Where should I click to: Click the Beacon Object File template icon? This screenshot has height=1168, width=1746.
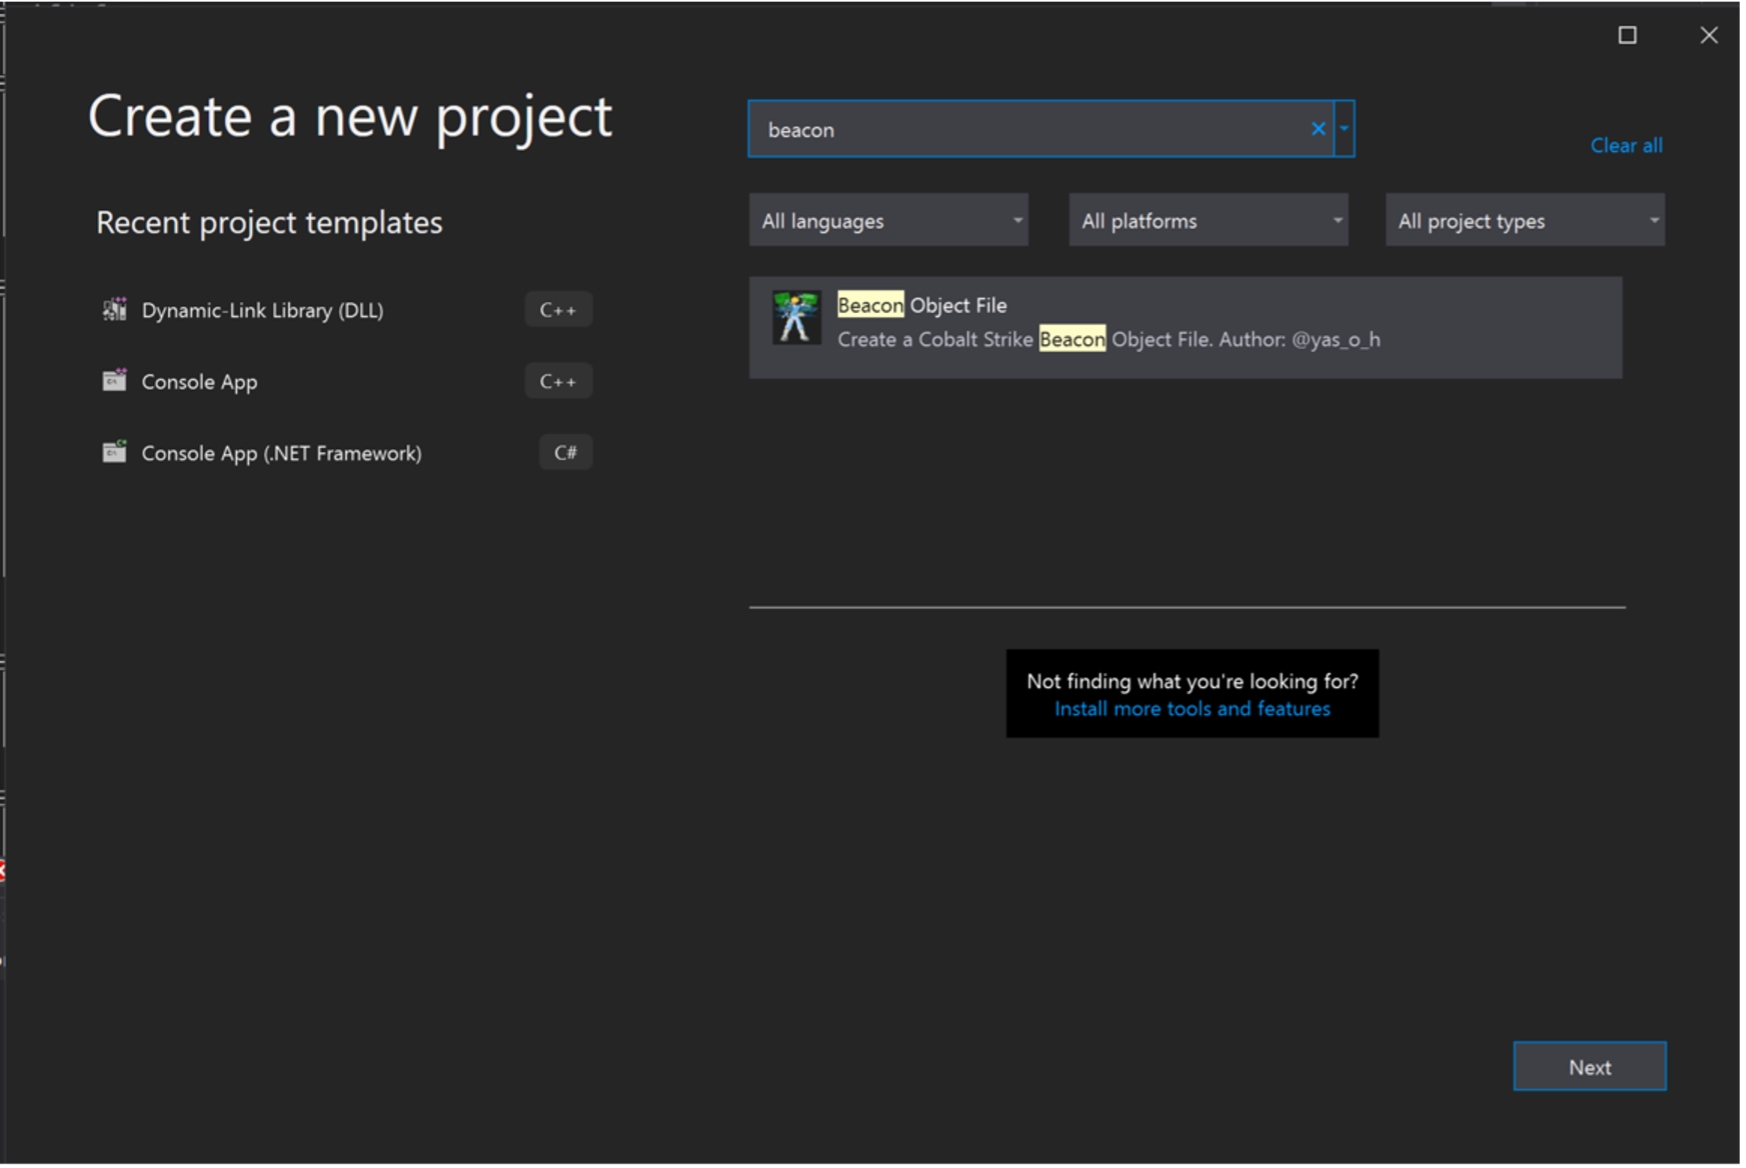point(796,318)
